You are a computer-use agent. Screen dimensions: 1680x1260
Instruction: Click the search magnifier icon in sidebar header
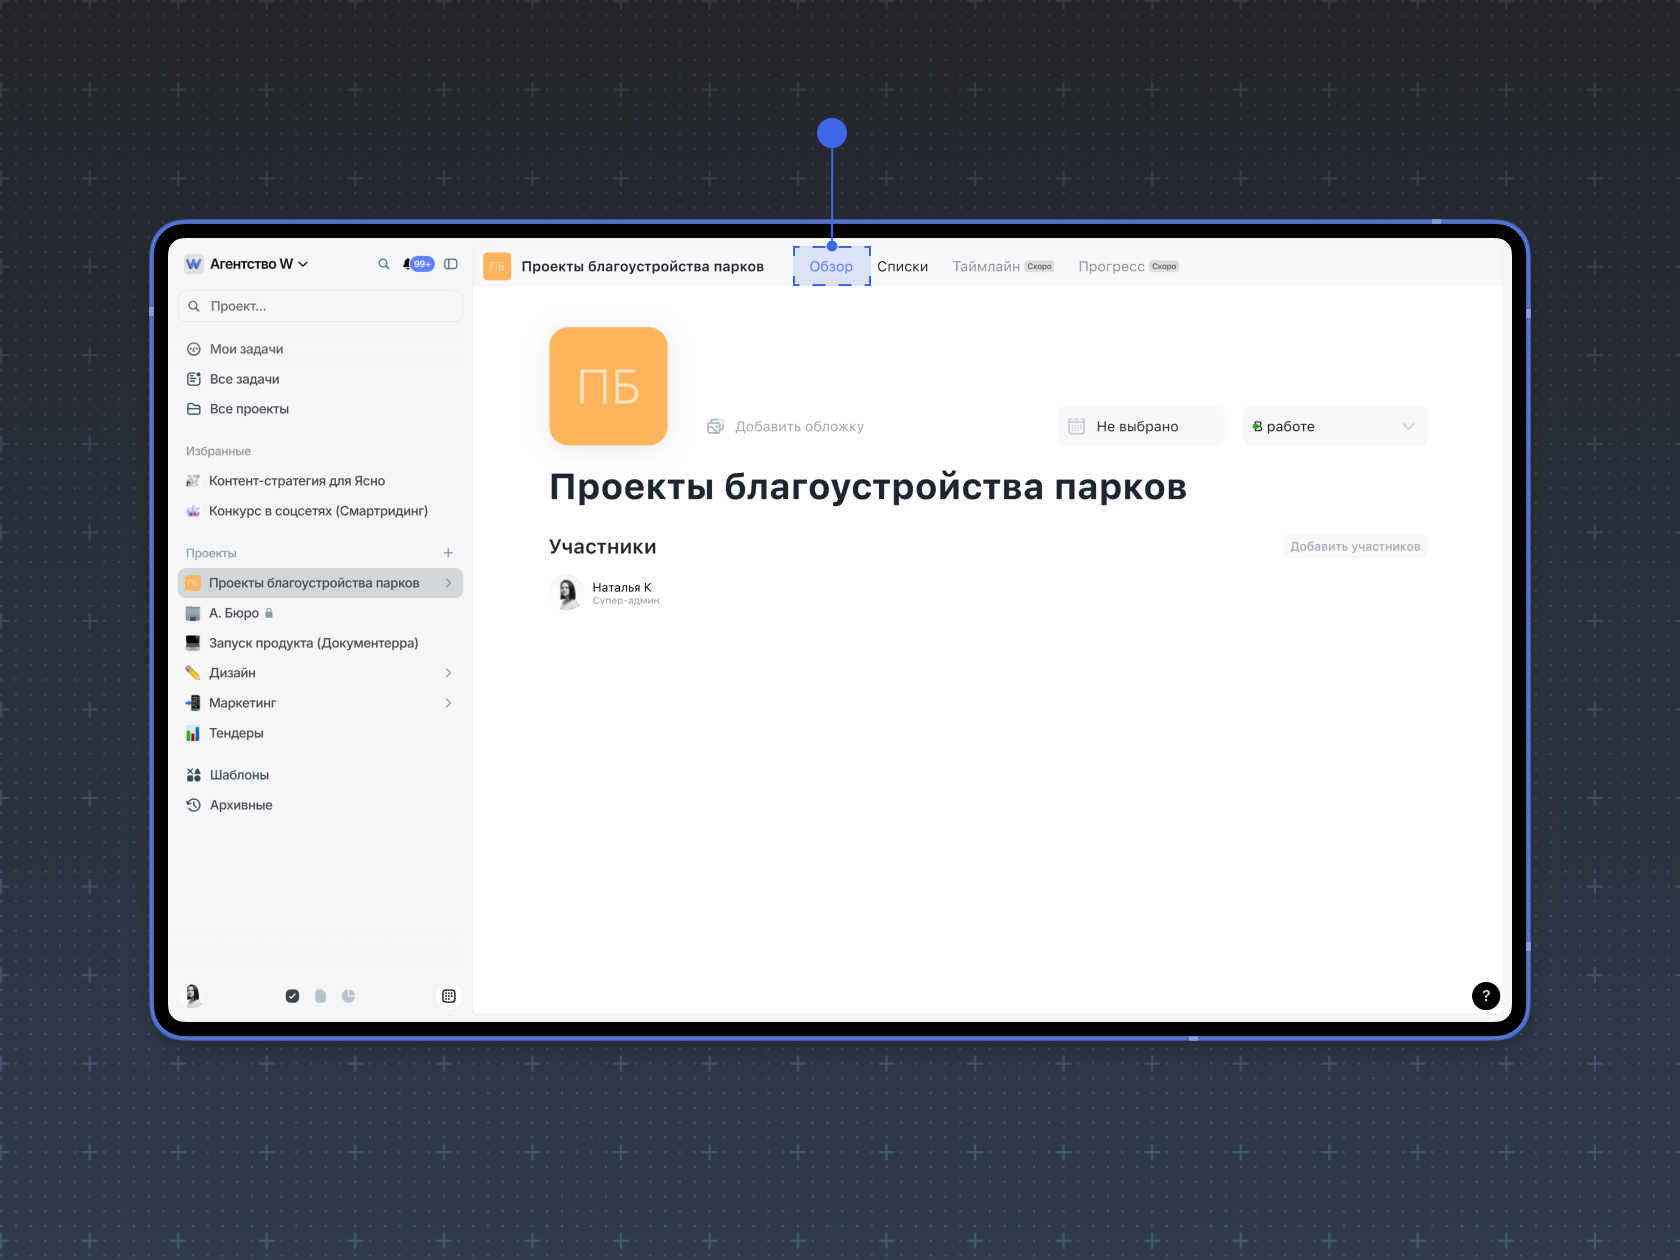click(x=383, y=264)
